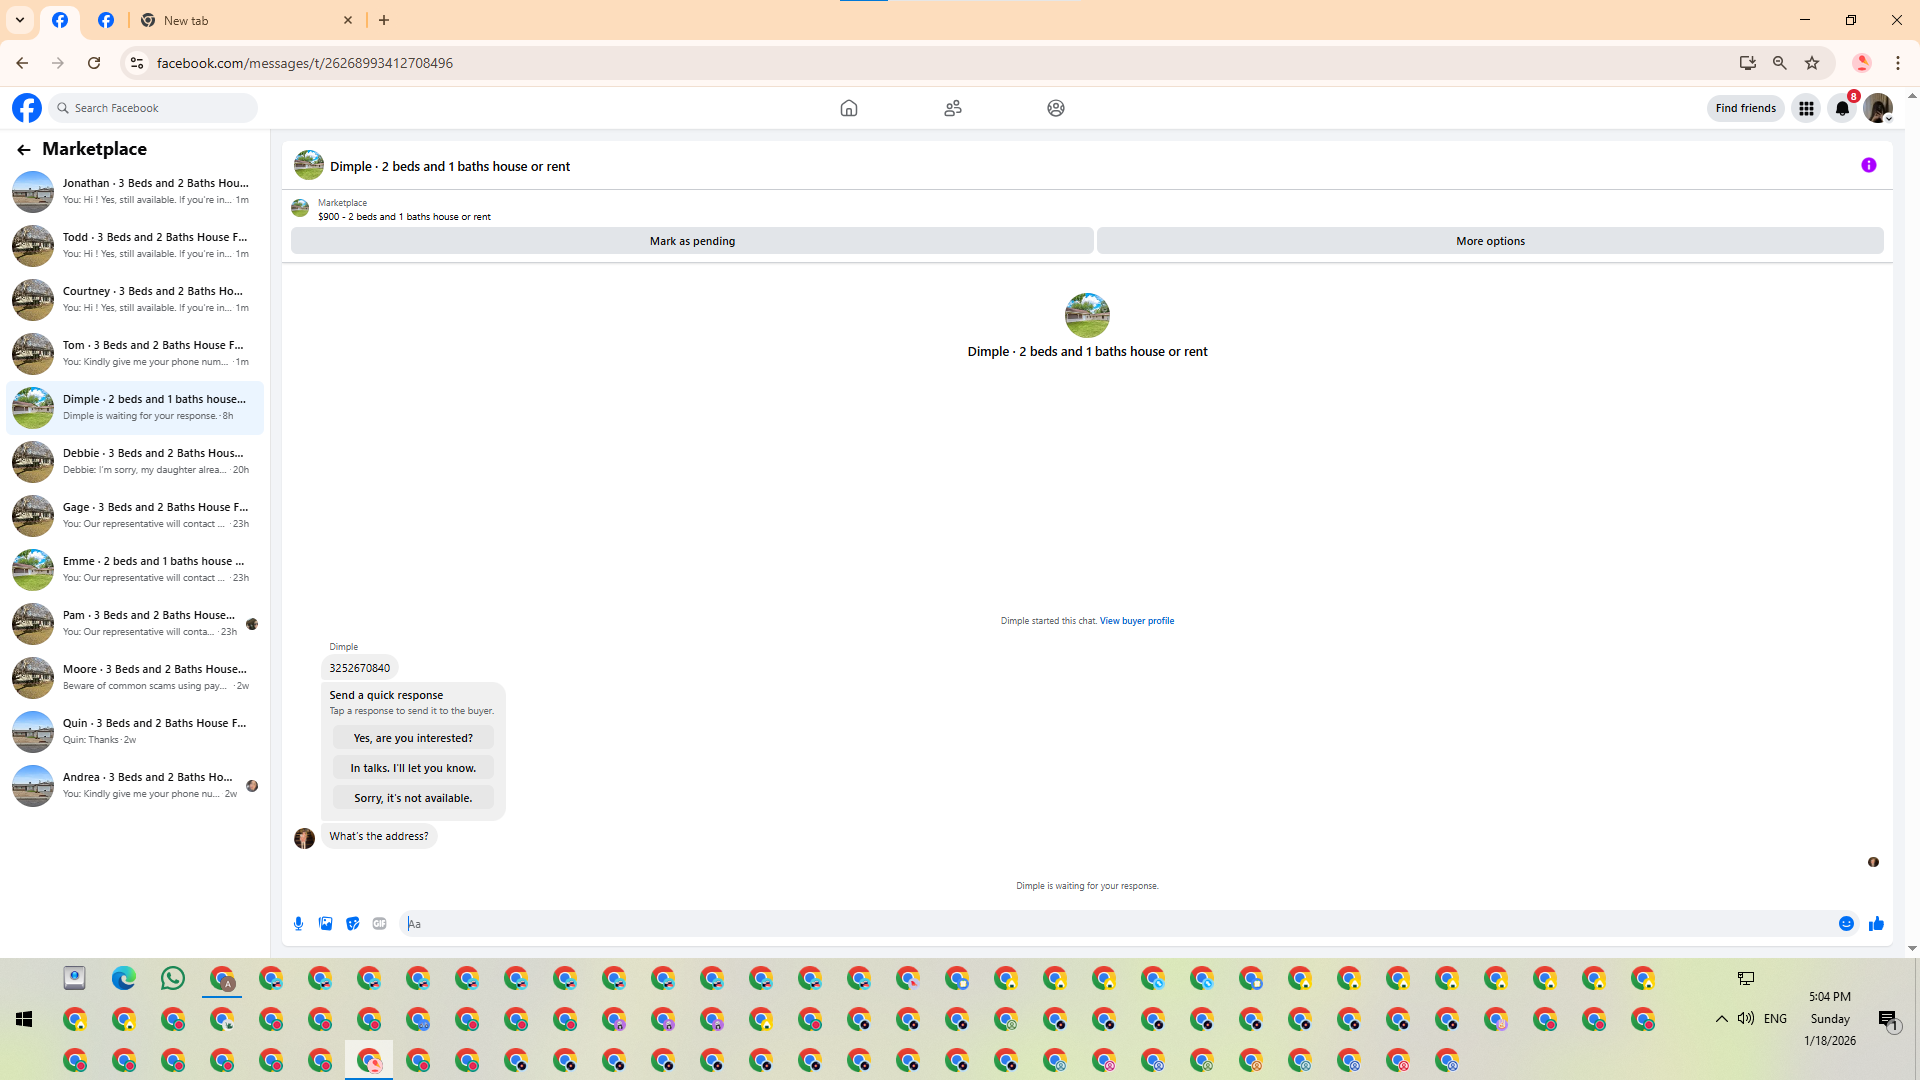
Task: Go back using the Marketplace arrow
Action: 24,149
